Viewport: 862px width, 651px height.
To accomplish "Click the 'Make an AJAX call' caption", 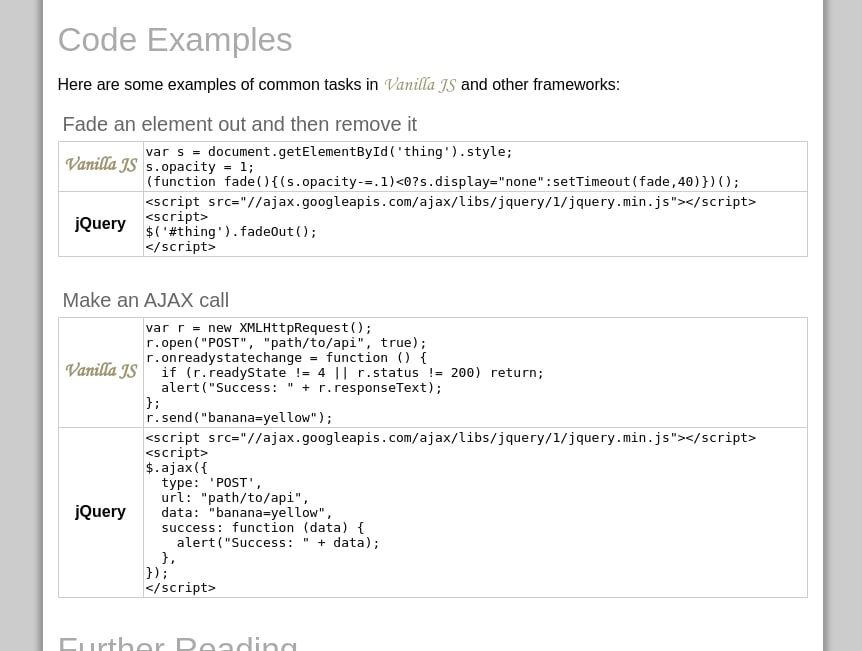I will [x=145, y=301].
